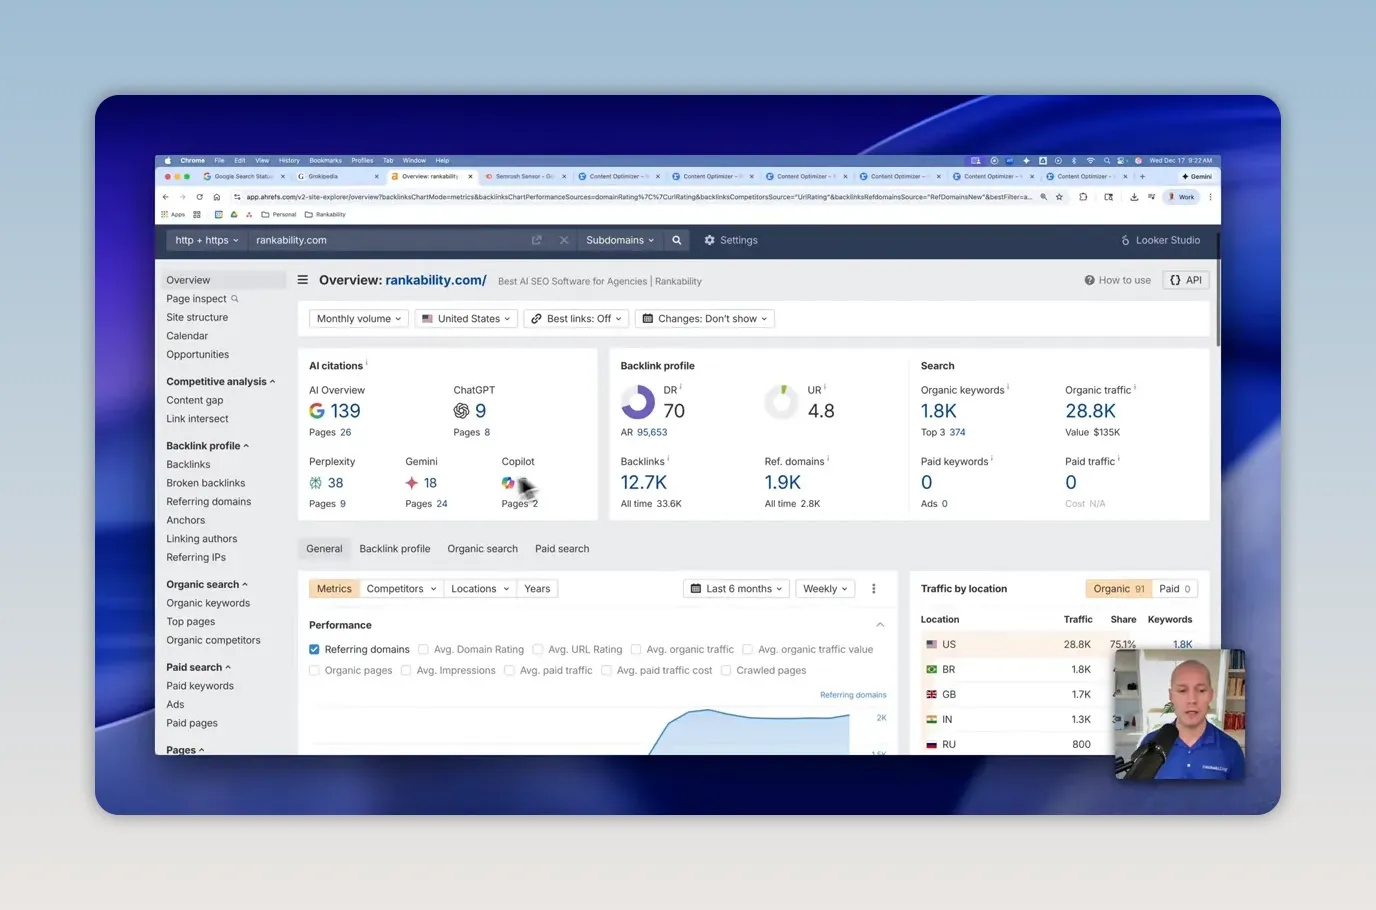Open Last 6 months date range dropdown
Screen dimensions: 1376x910
pos(737,589)
